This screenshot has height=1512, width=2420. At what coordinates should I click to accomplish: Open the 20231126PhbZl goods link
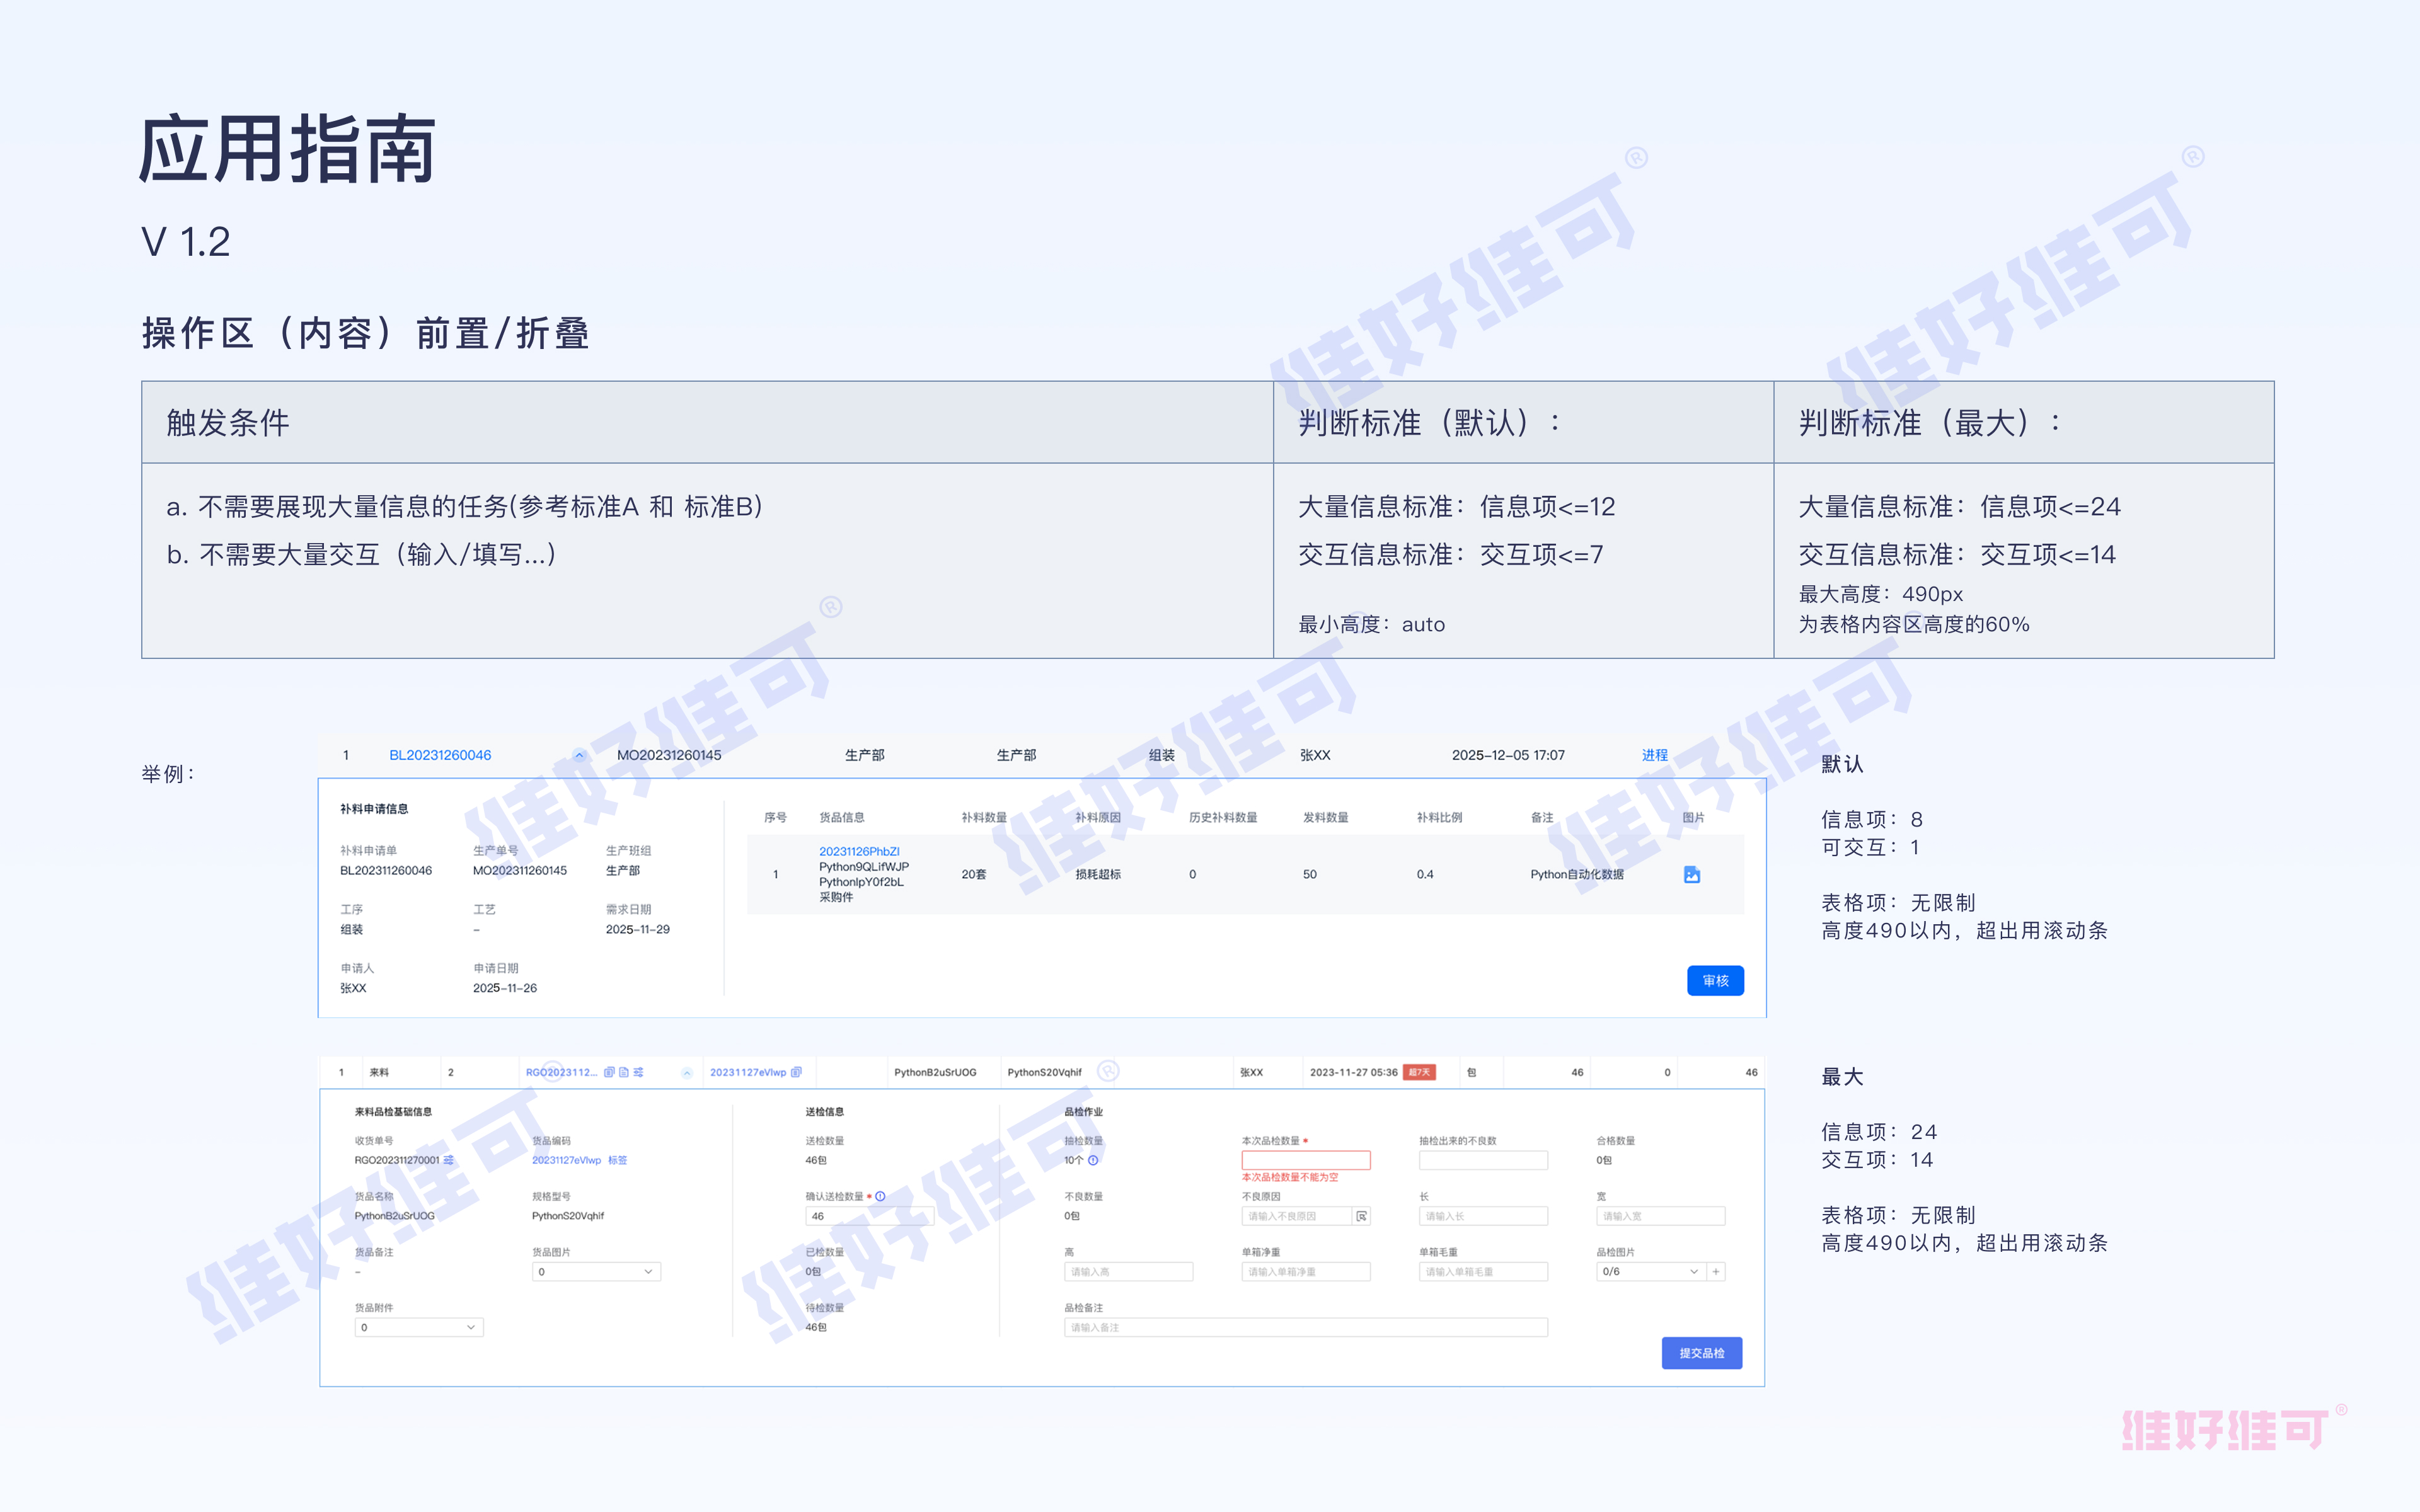coord(860,852)
